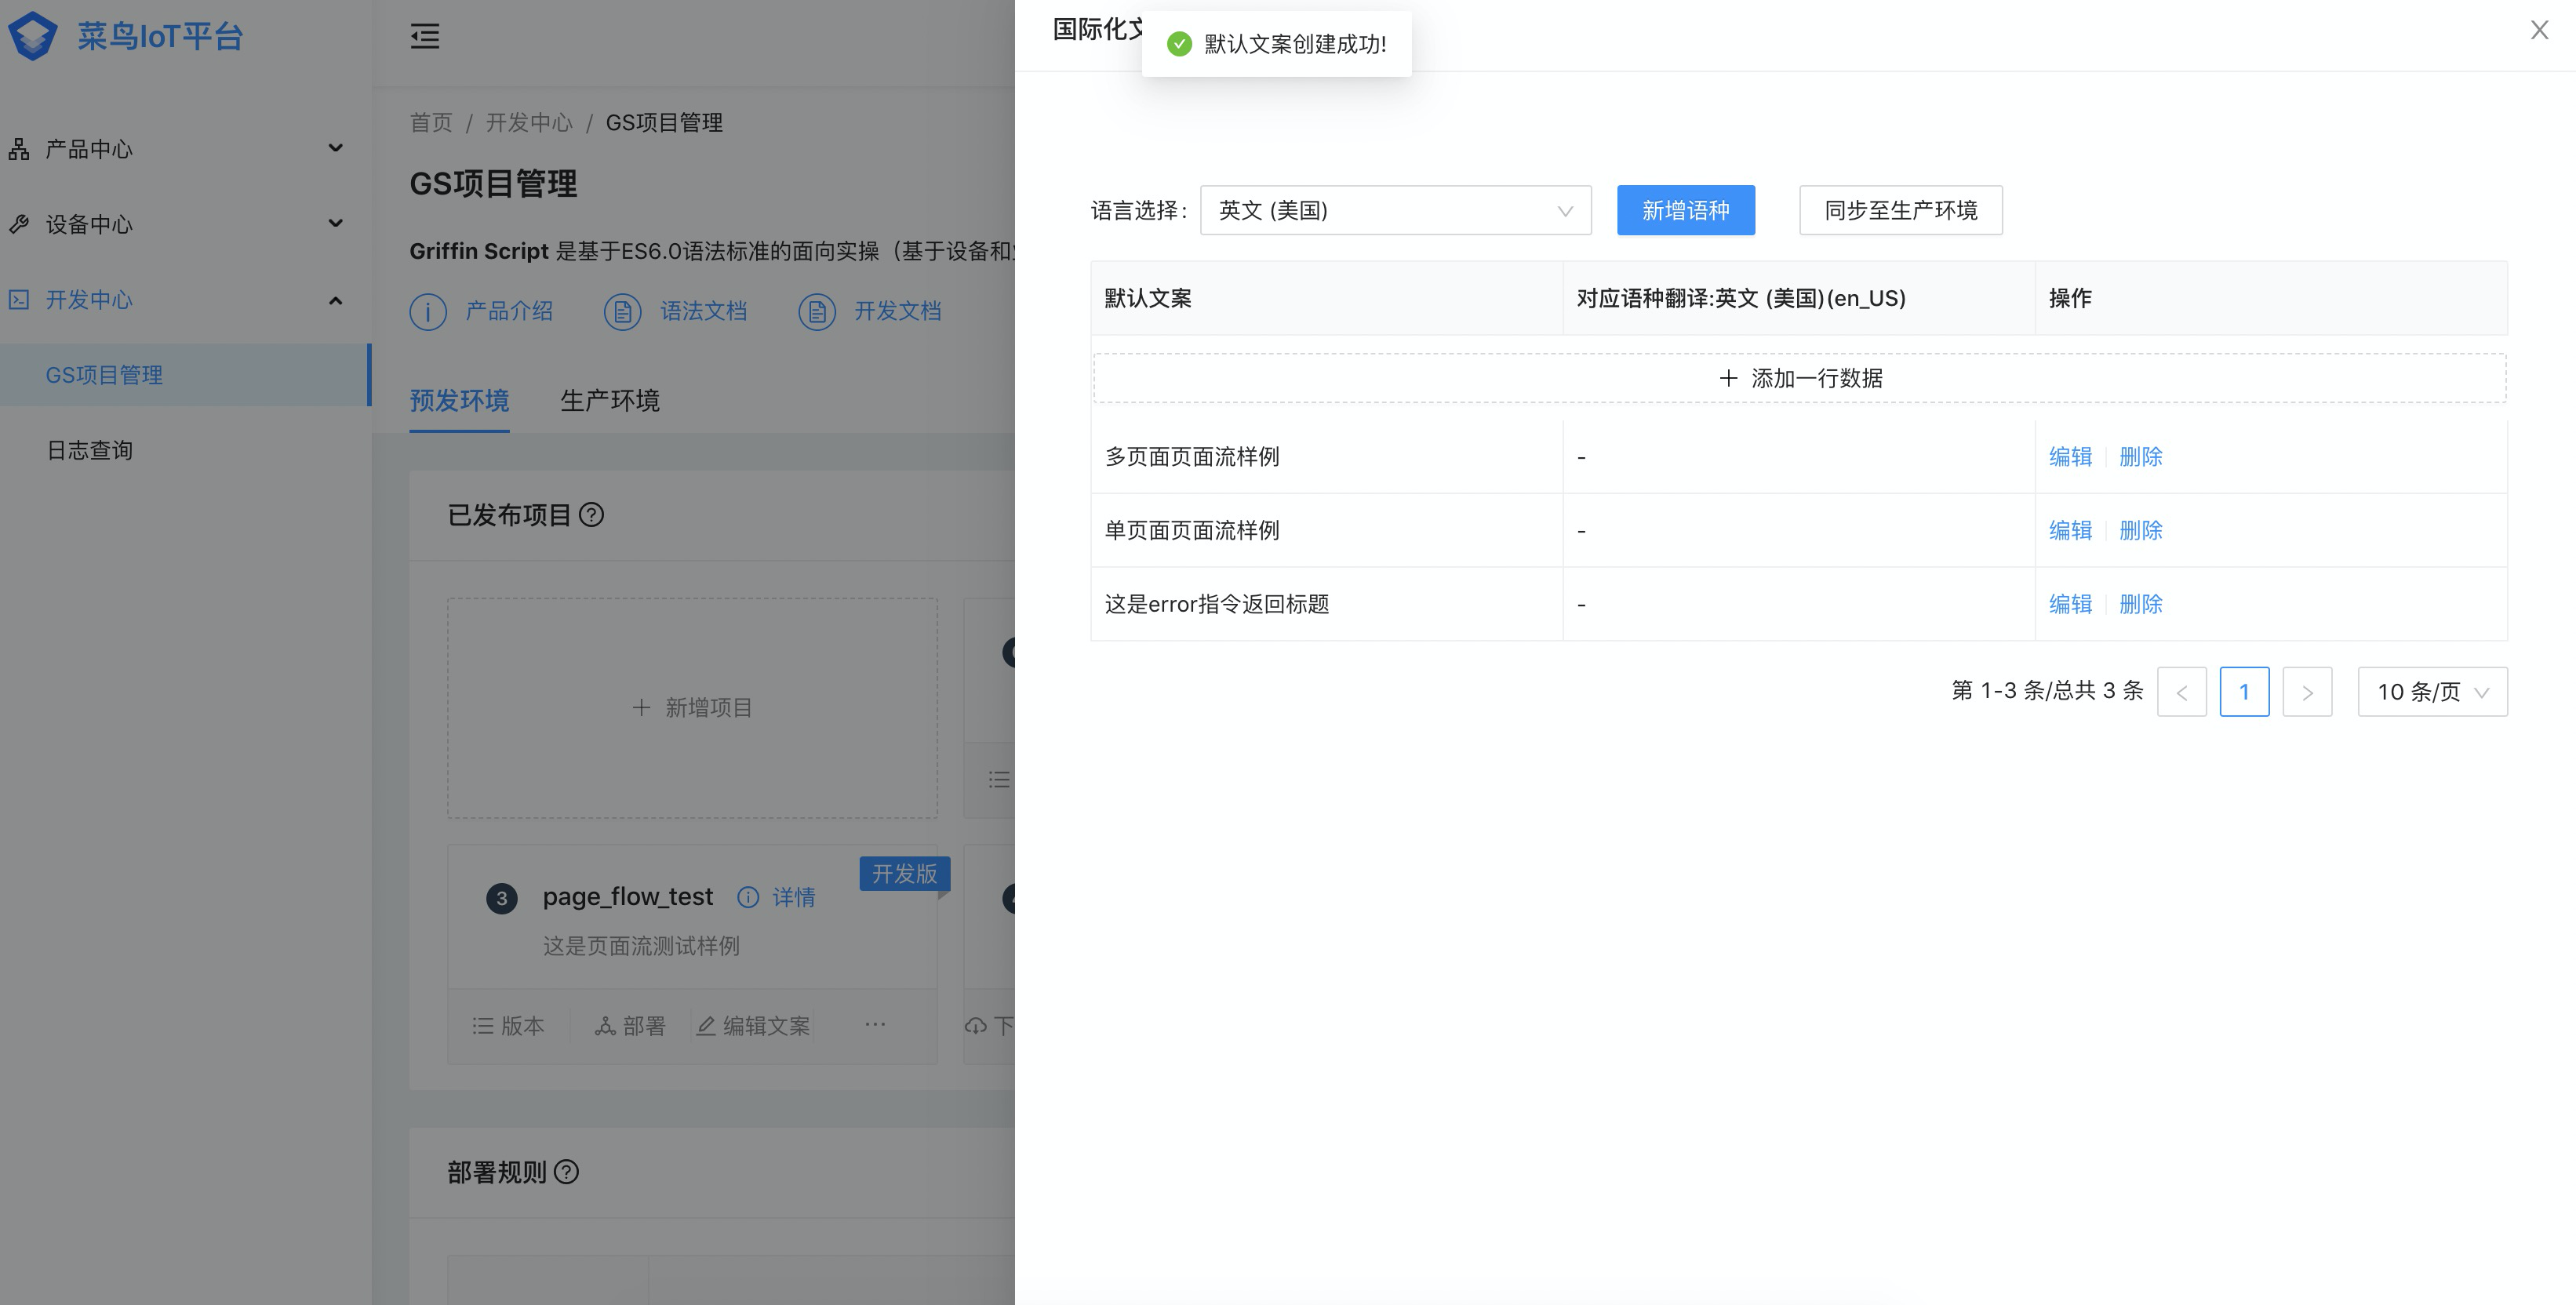This screenshot has width=2576, height=1305.
Task: Switch to 生产环境 tab
Action: [x=609, y=401]
